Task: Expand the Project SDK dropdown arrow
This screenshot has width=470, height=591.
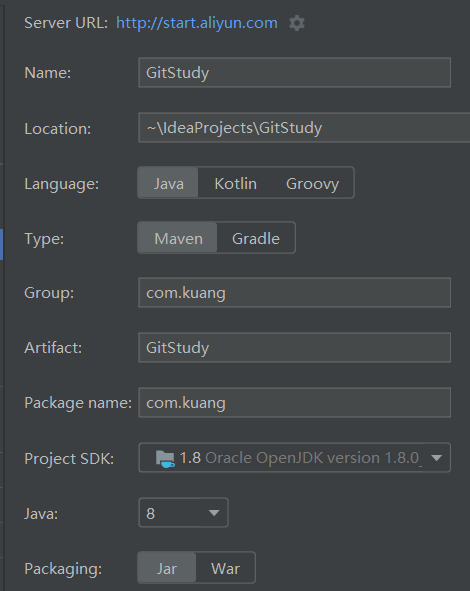Action: (x=436, y=458)
